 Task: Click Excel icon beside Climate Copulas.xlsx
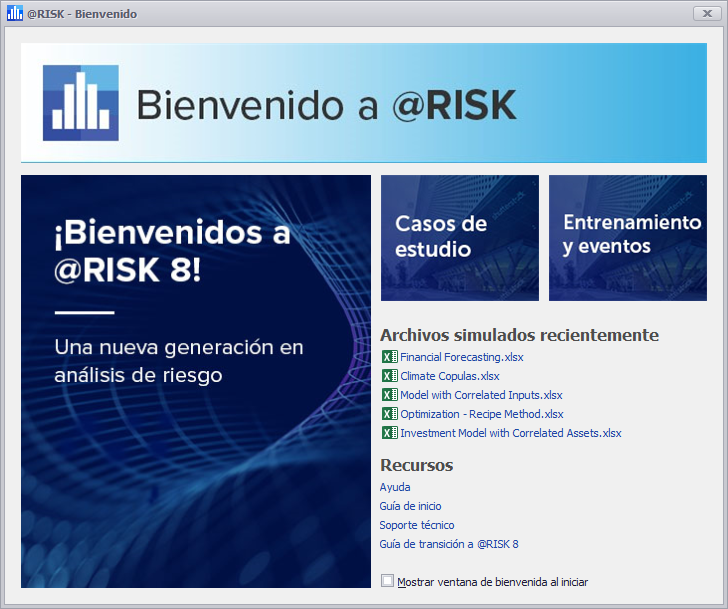tap(389, 376)
